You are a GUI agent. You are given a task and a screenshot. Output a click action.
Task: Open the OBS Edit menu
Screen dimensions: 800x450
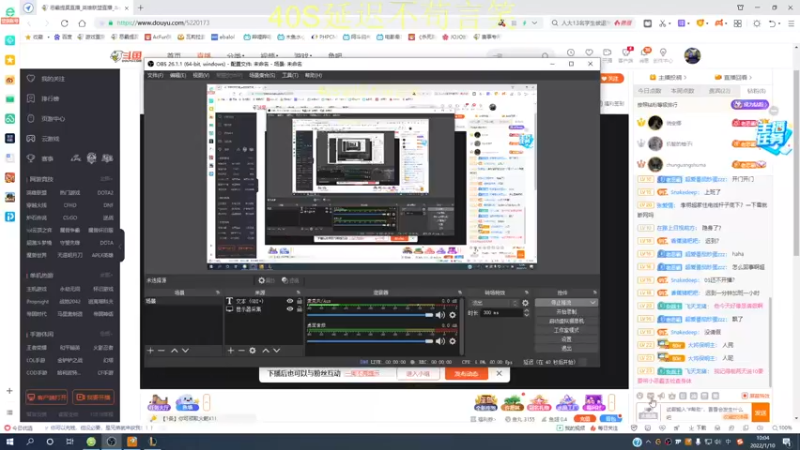(178, 76)
